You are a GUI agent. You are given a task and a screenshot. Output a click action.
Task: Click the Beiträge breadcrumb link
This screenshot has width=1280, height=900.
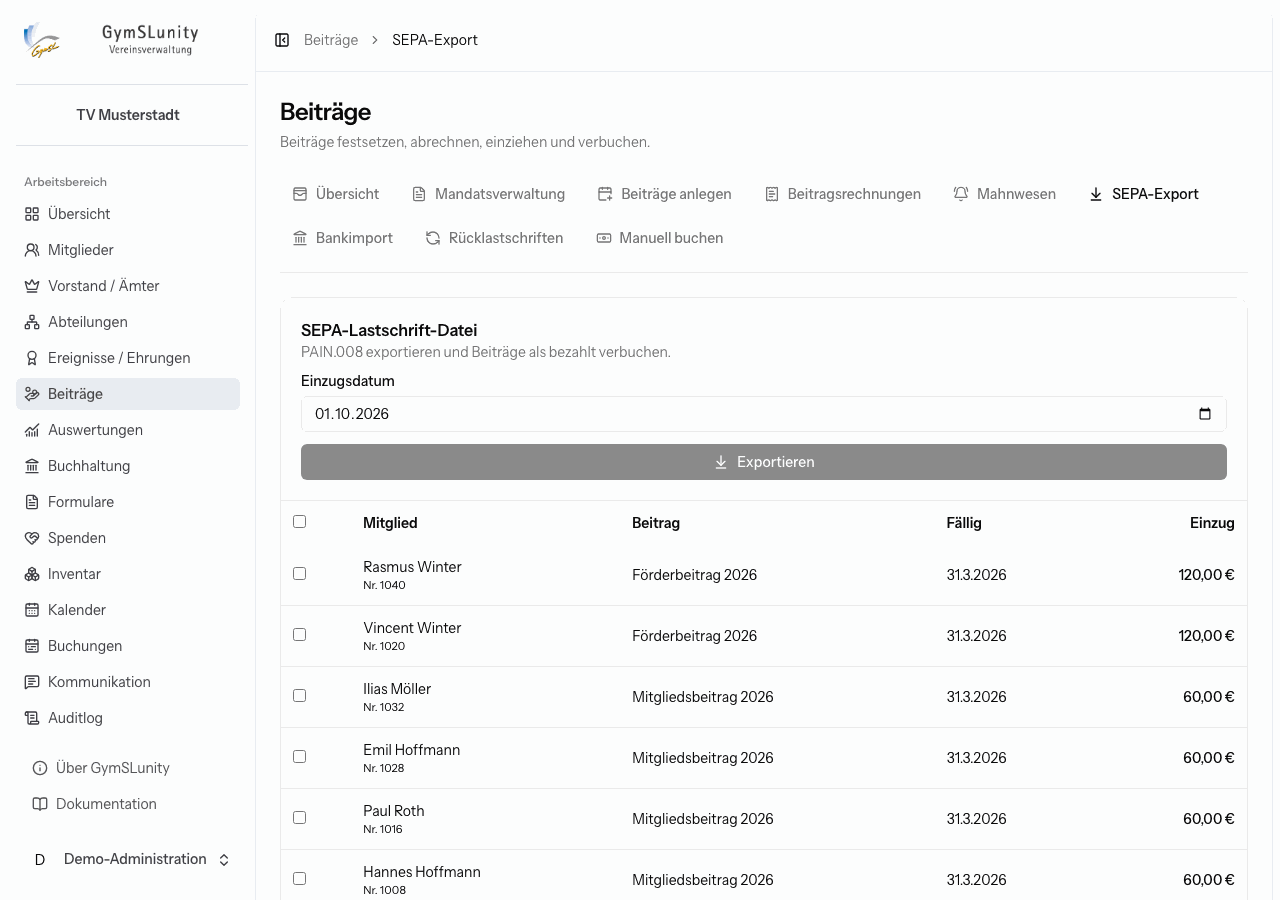click(x=331, y=40)
